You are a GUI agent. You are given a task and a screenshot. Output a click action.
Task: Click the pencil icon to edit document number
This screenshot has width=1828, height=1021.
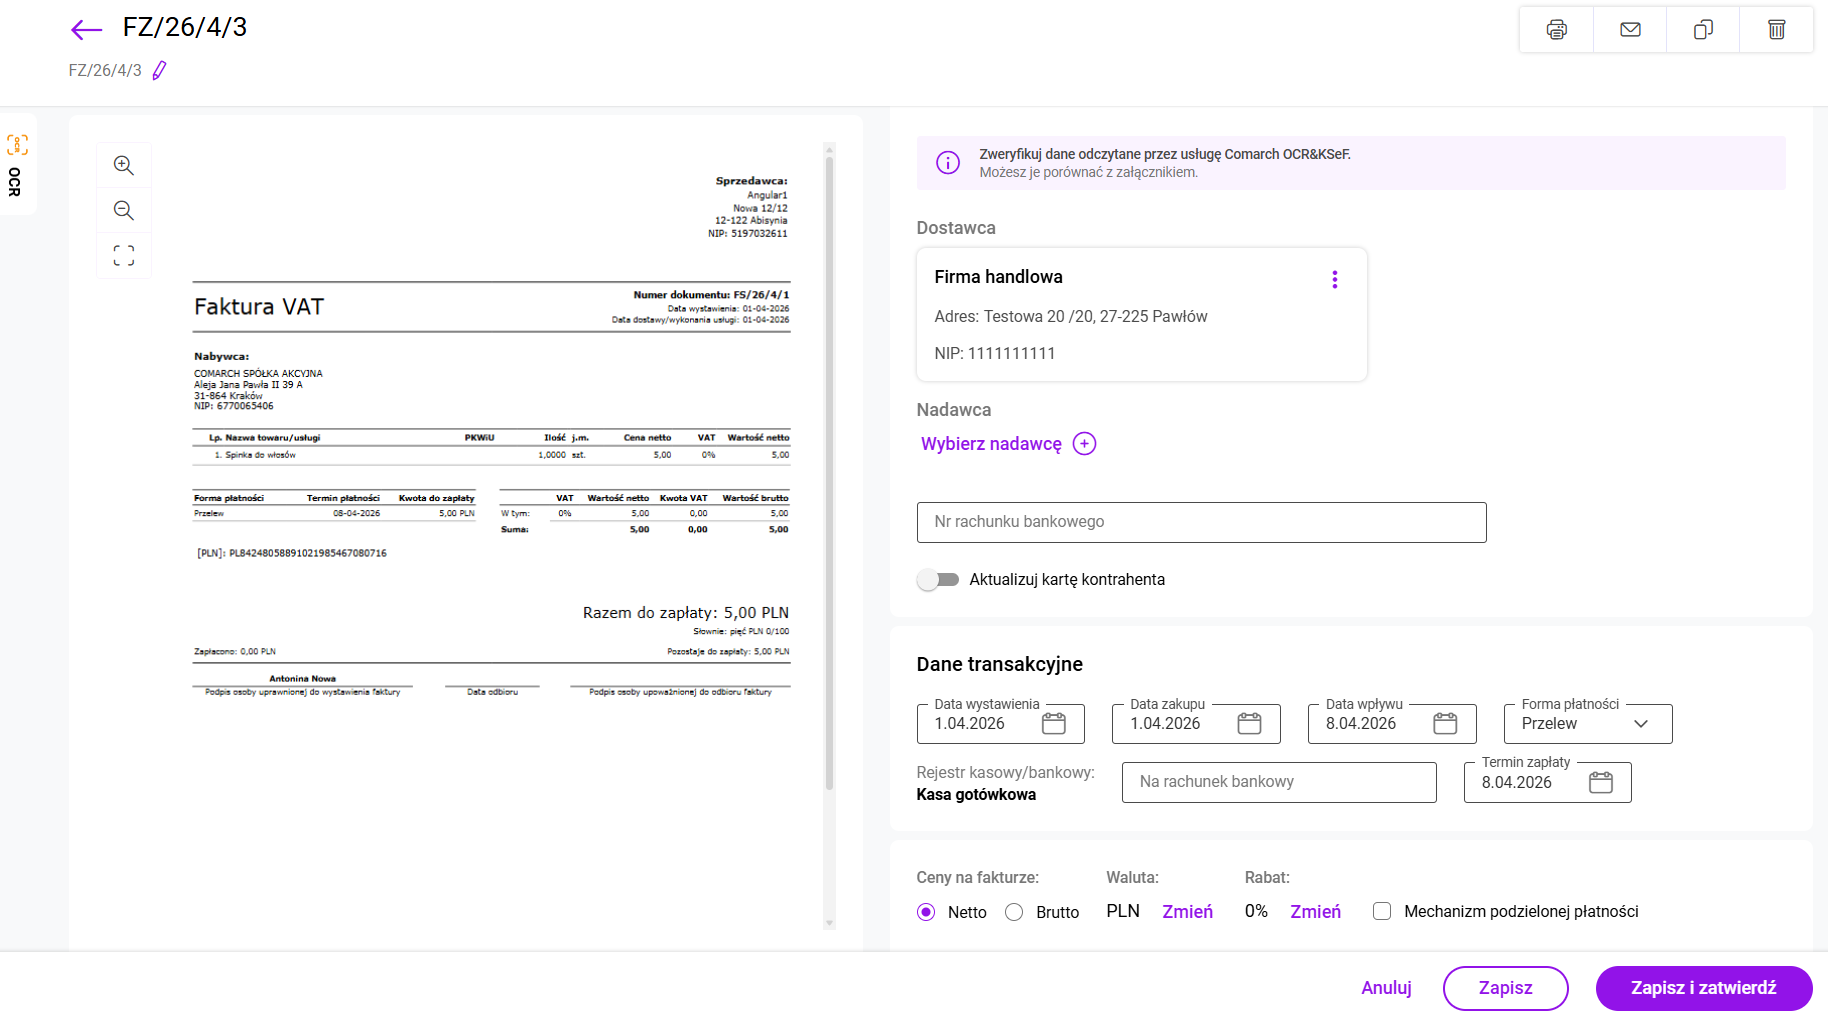[159, 71]
